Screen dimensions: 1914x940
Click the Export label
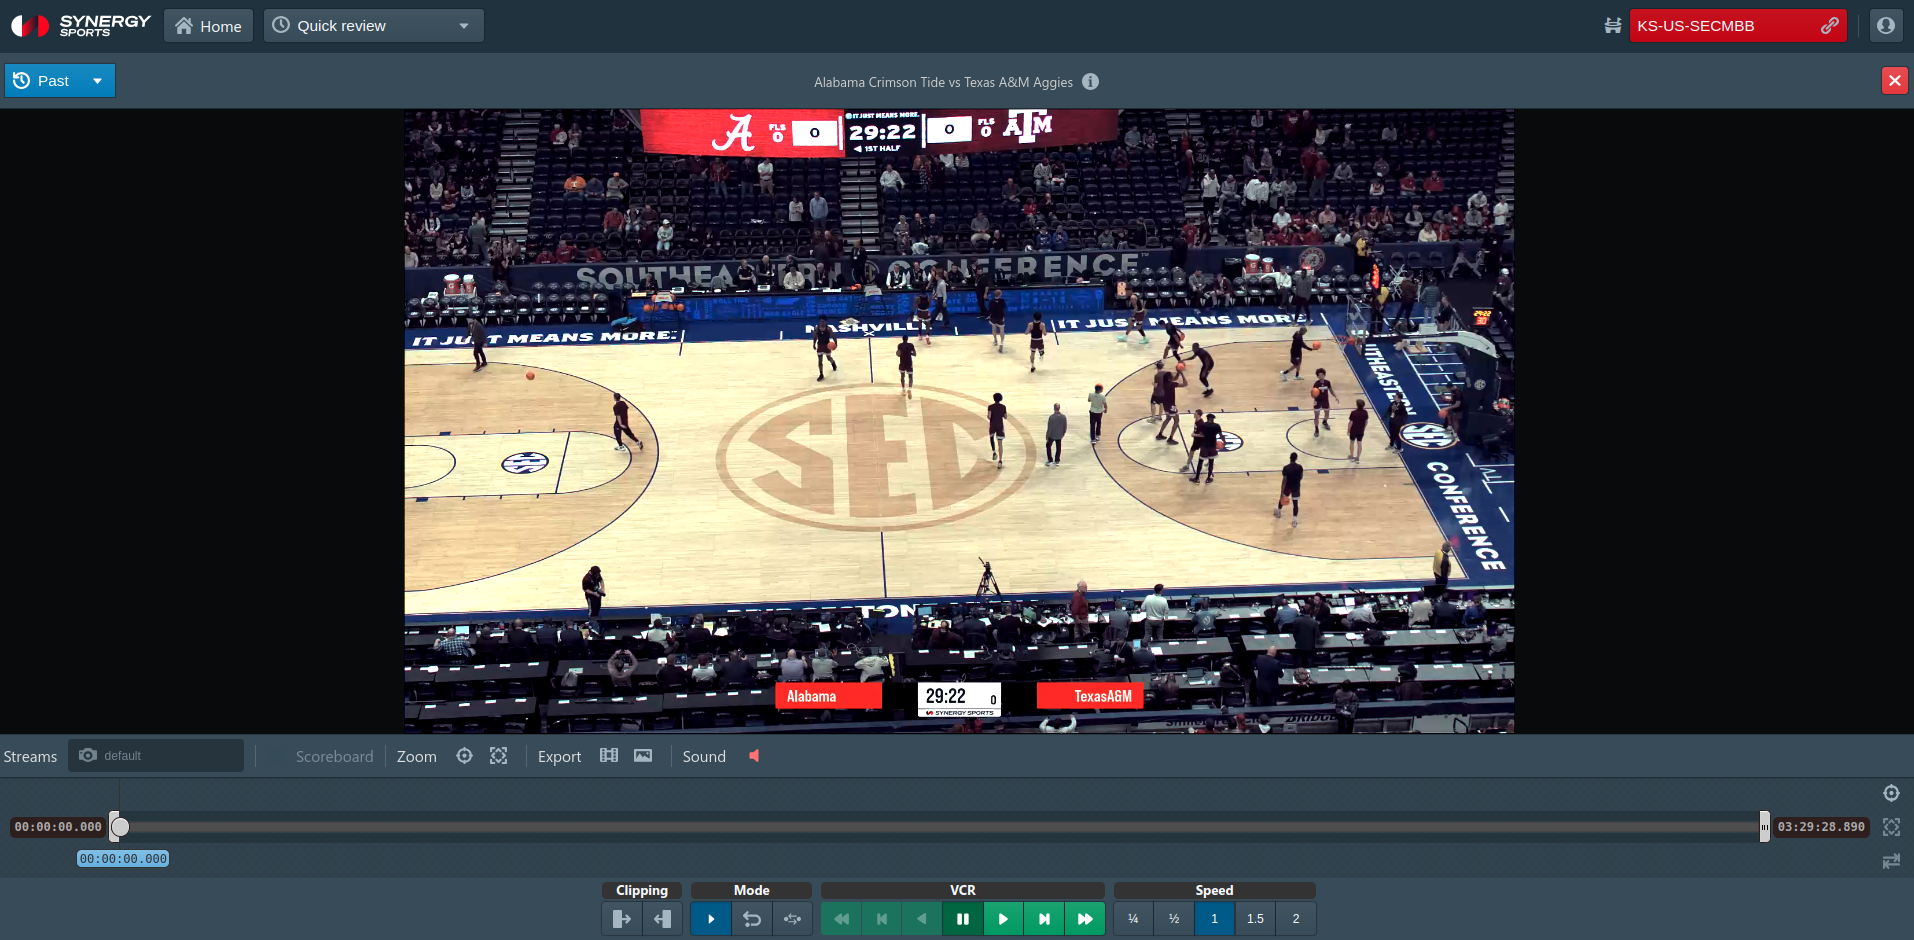559,757
